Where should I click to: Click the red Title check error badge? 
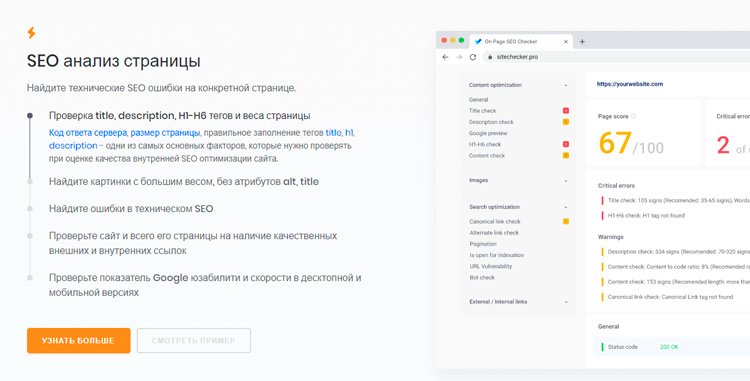(566, 110)
